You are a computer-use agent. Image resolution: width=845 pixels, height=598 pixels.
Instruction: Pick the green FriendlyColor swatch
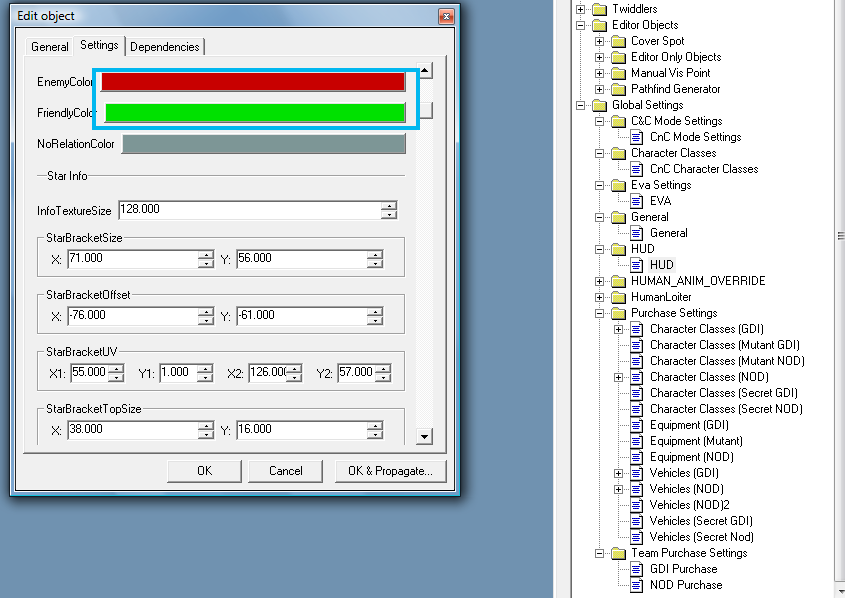(253, 113)
